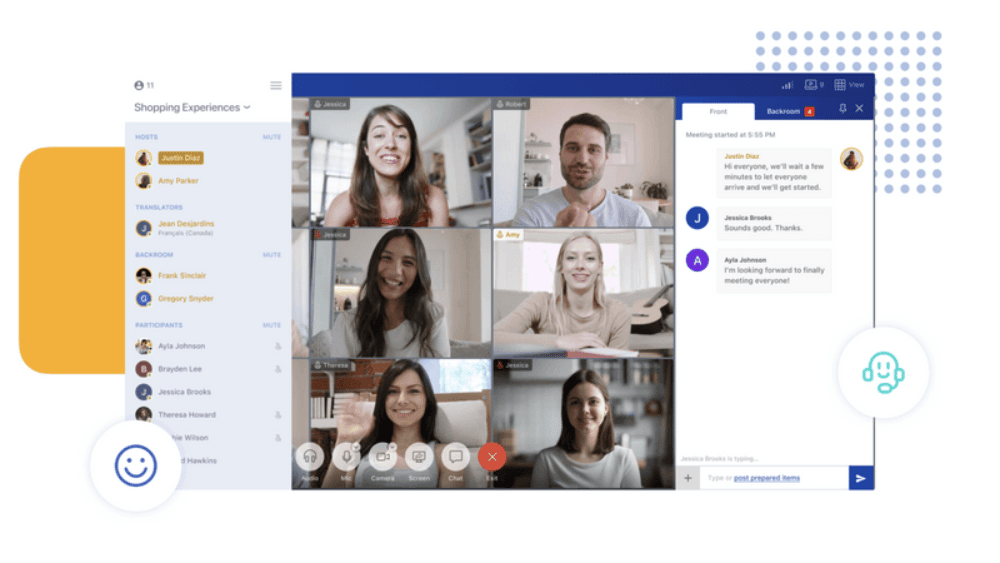Viewport: 1000px width, 563px height.
Task: Select the Robert video tile
Action: pos(584,162)
